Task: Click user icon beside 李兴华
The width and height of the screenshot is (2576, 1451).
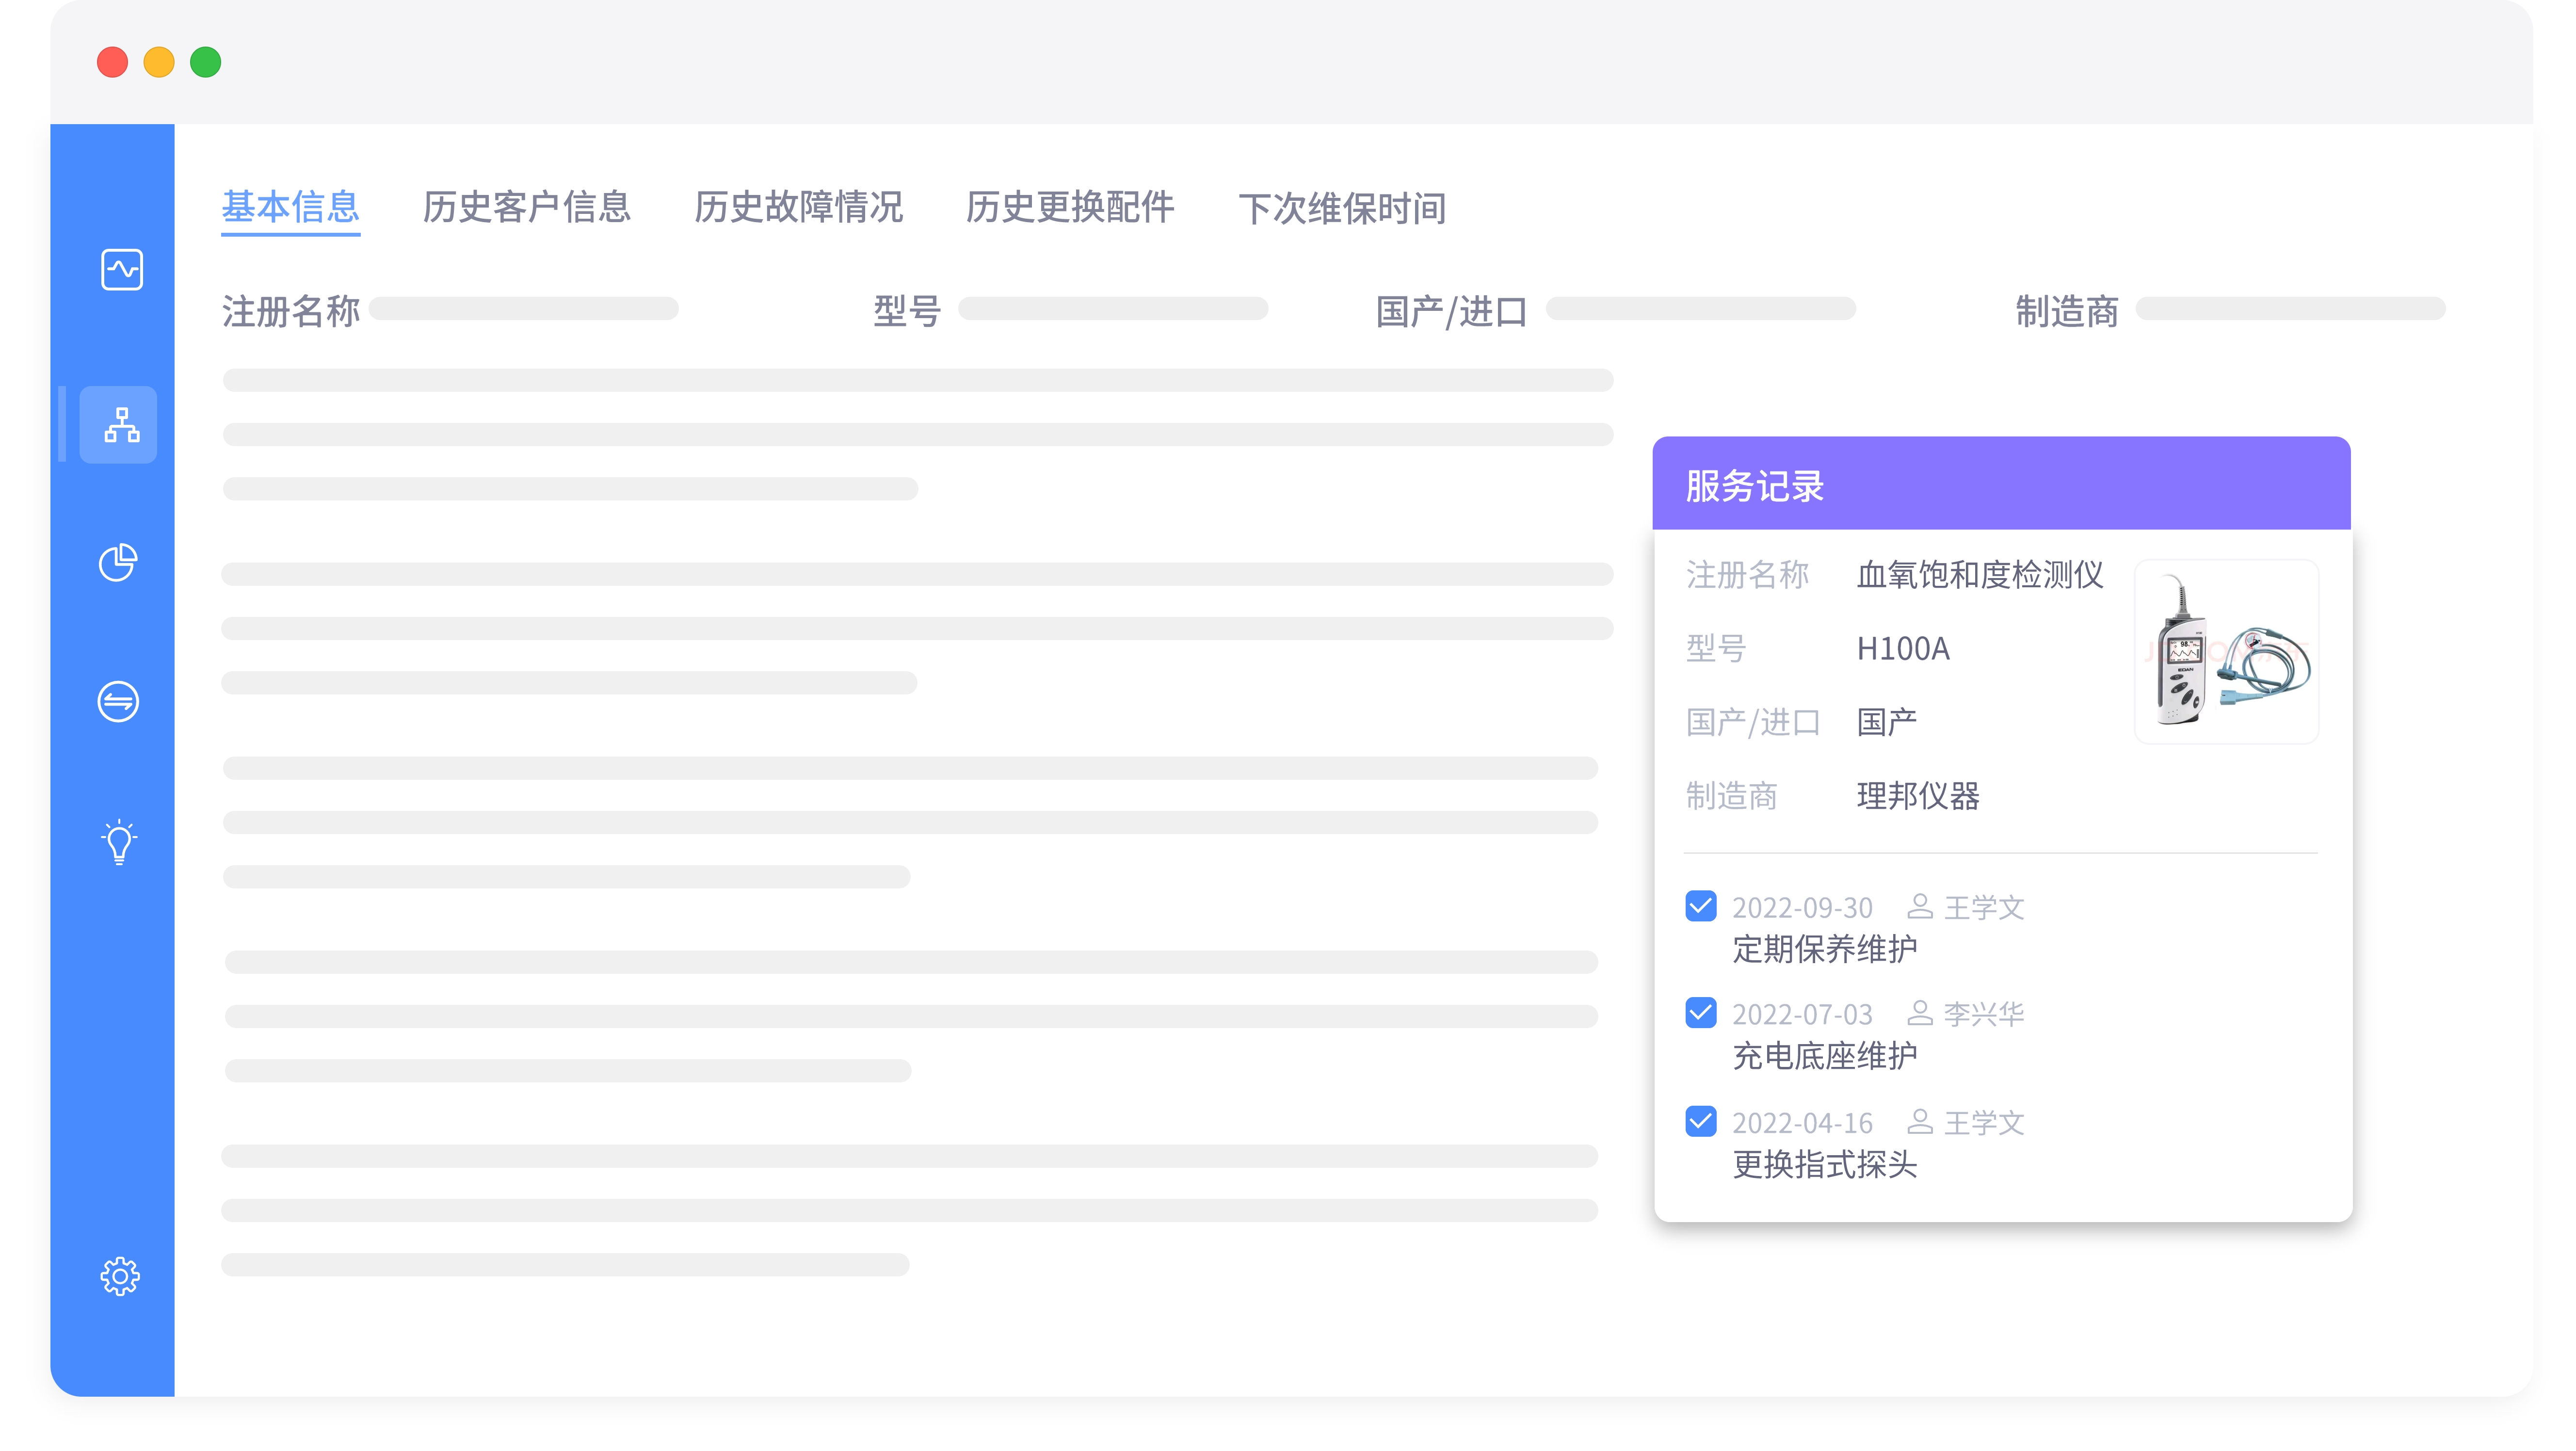Action: [1919, 1013]
